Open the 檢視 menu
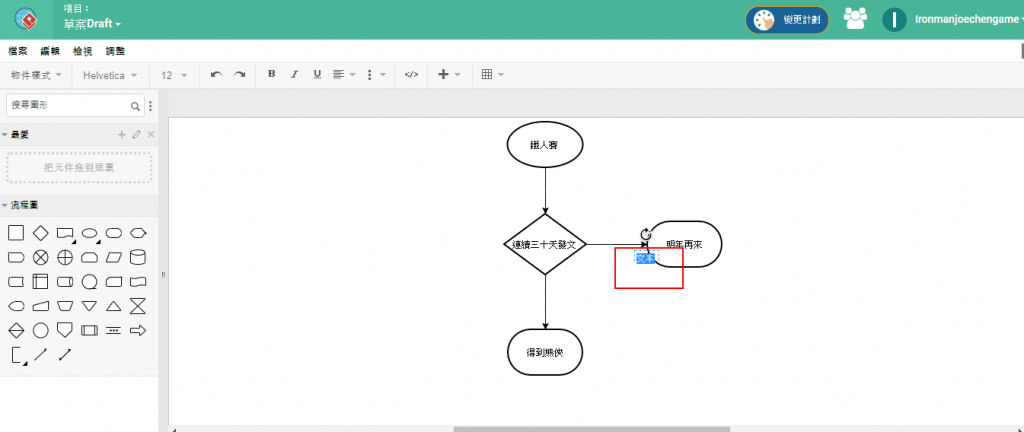 tap(82, 51)
